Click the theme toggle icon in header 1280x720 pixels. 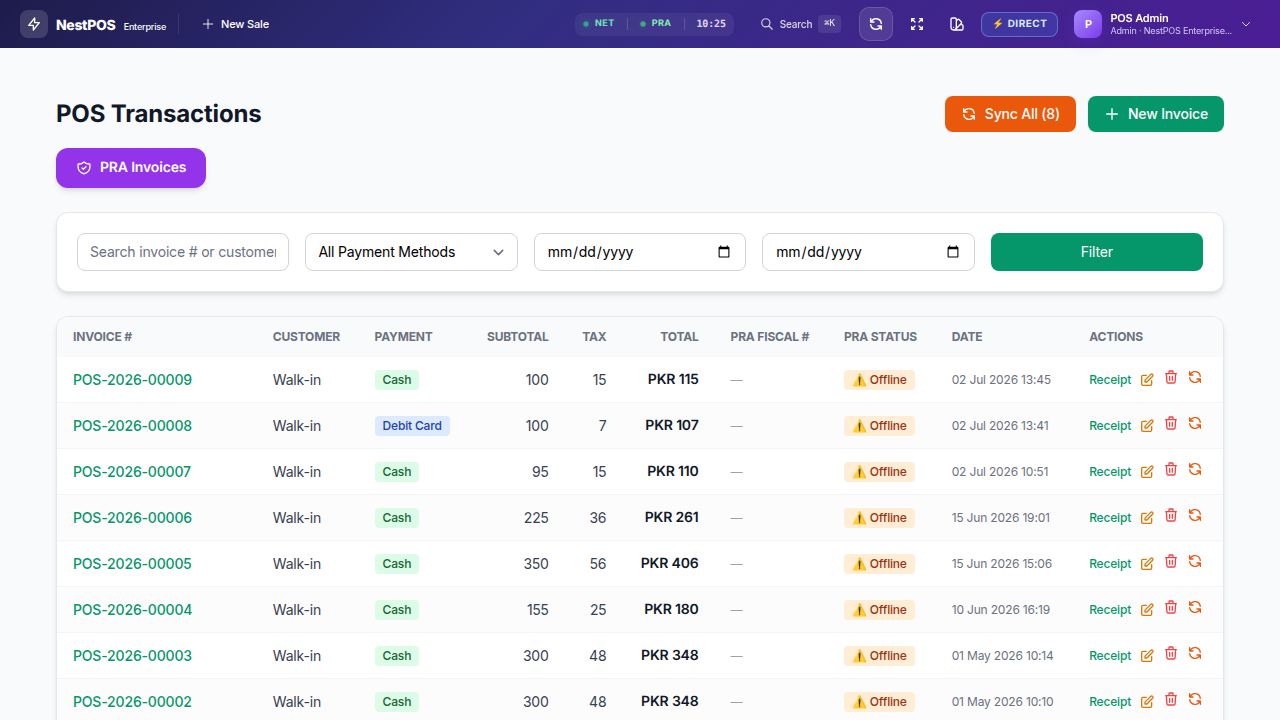click(957, 24)
